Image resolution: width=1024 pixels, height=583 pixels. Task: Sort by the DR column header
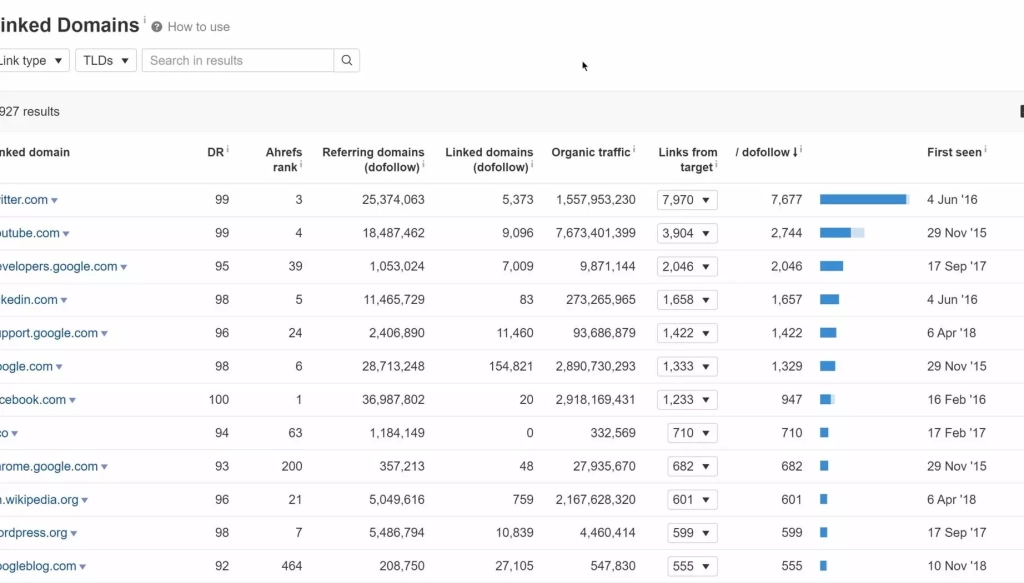click(216, 152)
